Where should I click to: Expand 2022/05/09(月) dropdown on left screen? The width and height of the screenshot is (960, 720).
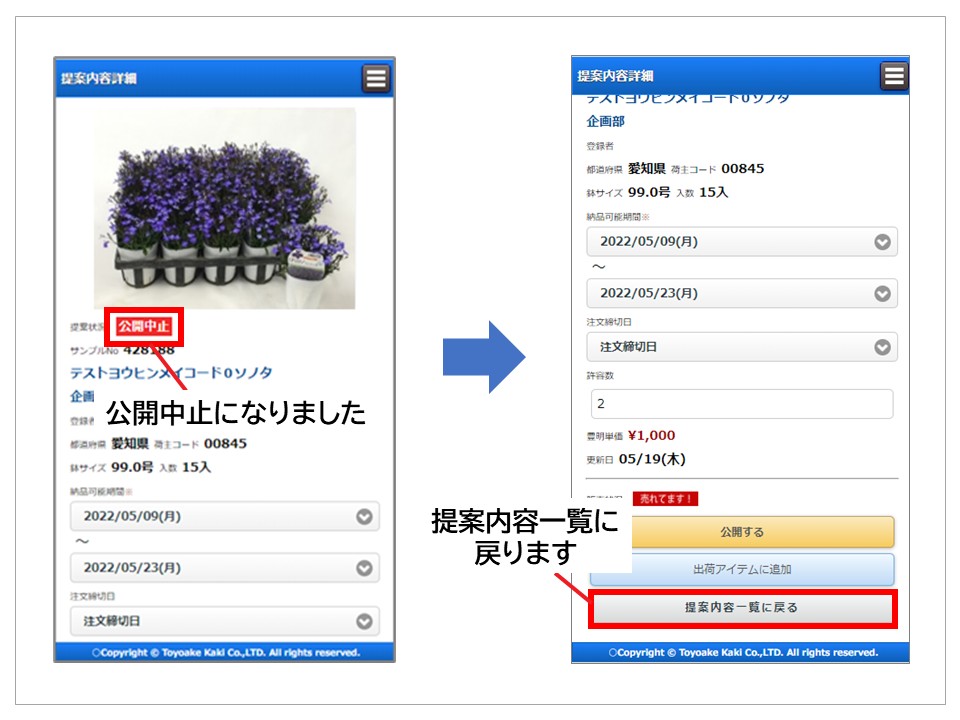pos(225,516)
